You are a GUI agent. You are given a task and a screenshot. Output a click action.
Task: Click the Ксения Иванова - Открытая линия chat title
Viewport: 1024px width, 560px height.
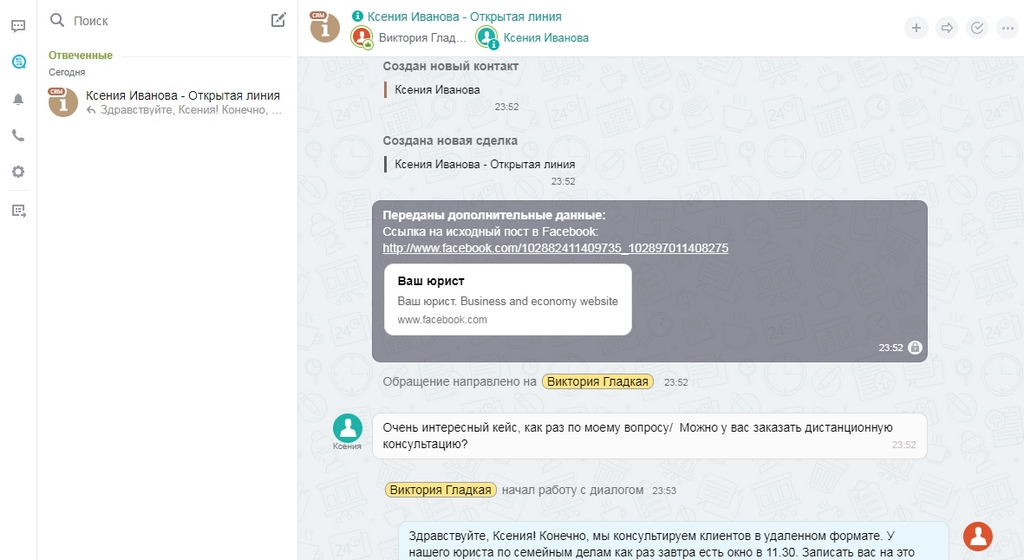[464, 17]
